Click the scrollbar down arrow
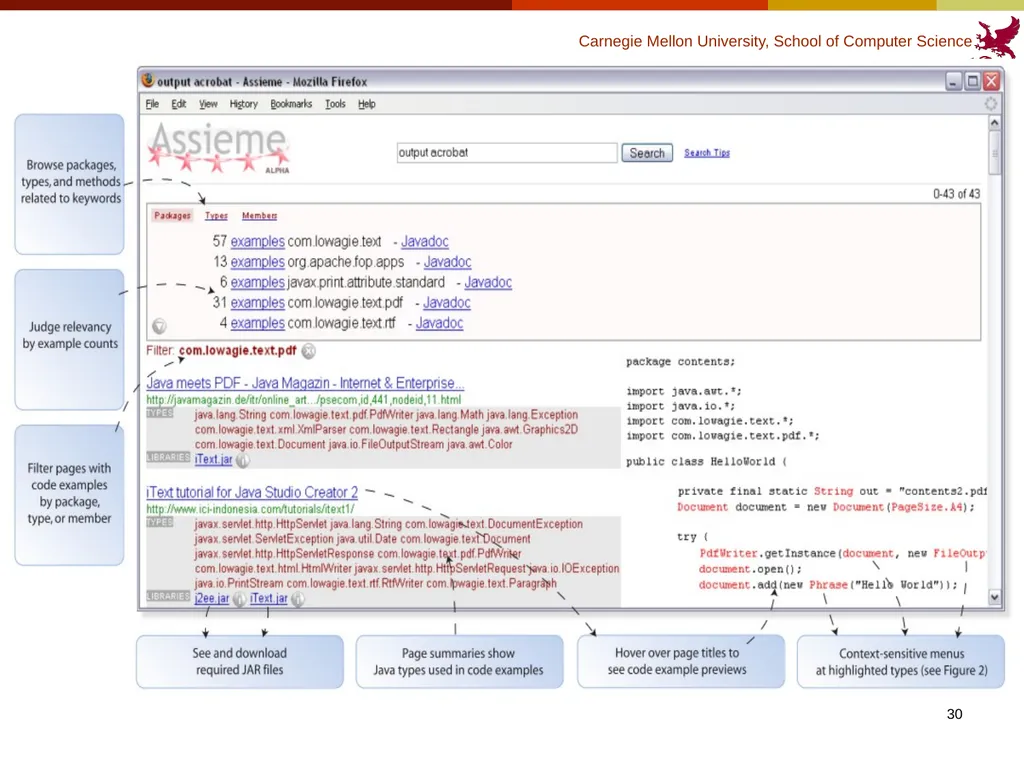Screen dimensions: 1024x768 coord(995,597)
